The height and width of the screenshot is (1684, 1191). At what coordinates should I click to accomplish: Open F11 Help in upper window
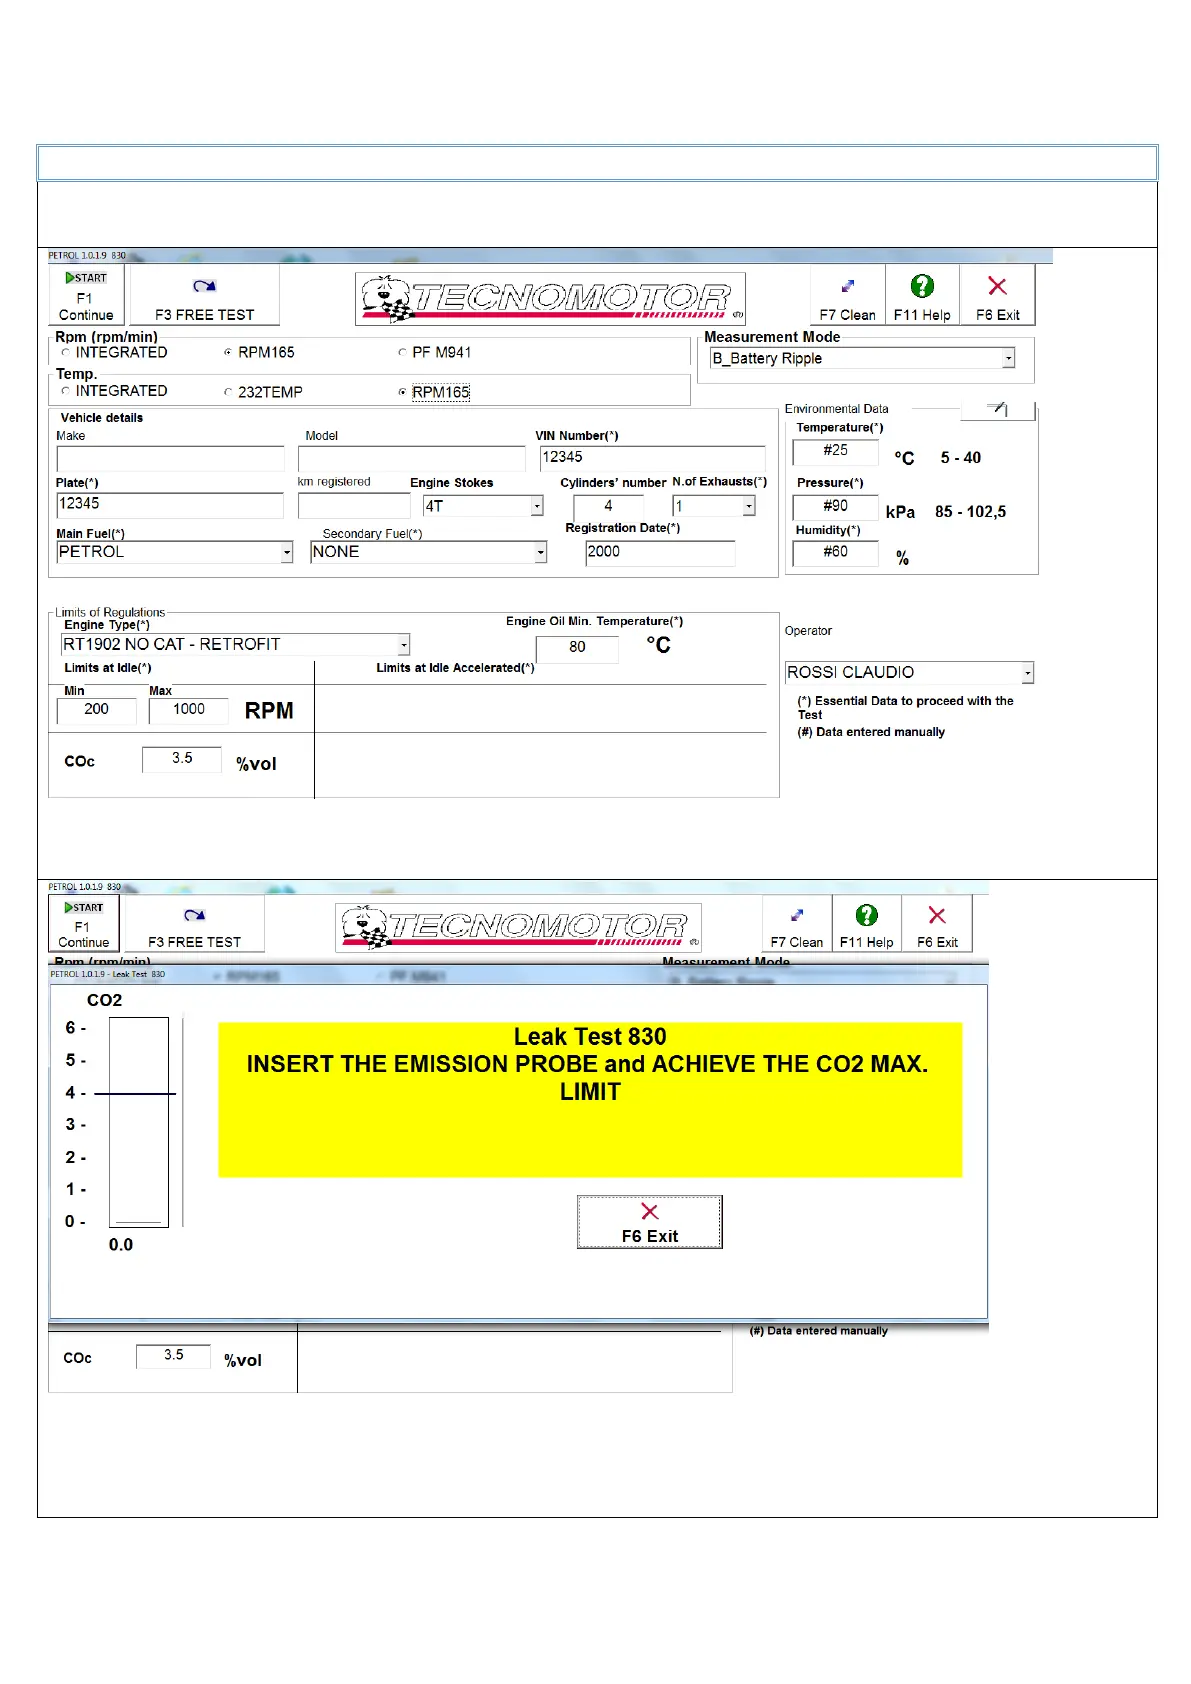coord(922,295)
